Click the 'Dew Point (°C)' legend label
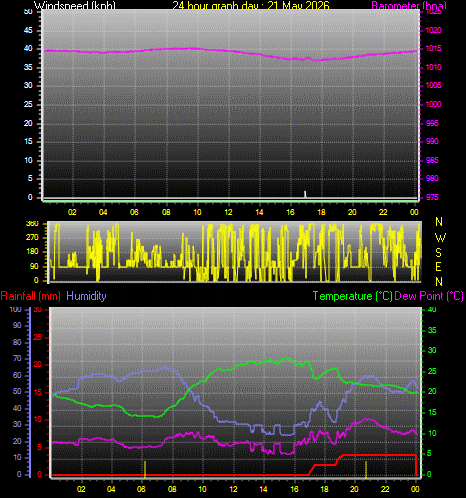This screenshot has width=466, height=498. 429,296
